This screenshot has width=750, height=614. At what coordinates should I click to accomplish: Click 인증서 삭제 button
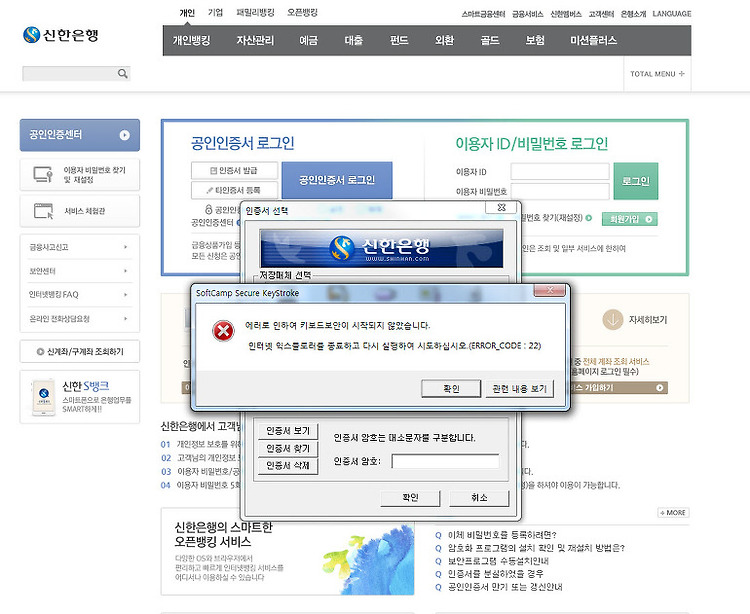288,466
